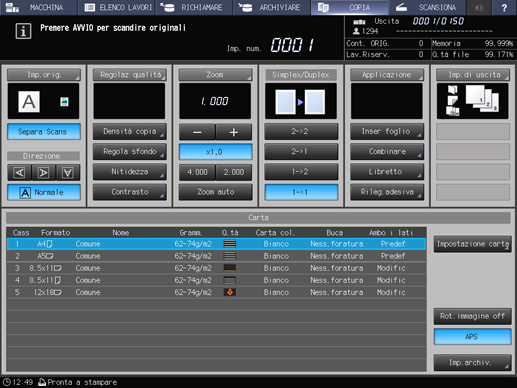Click the information icon beside message
Screen dimensions: 517x388
click(x=23, y=31)
